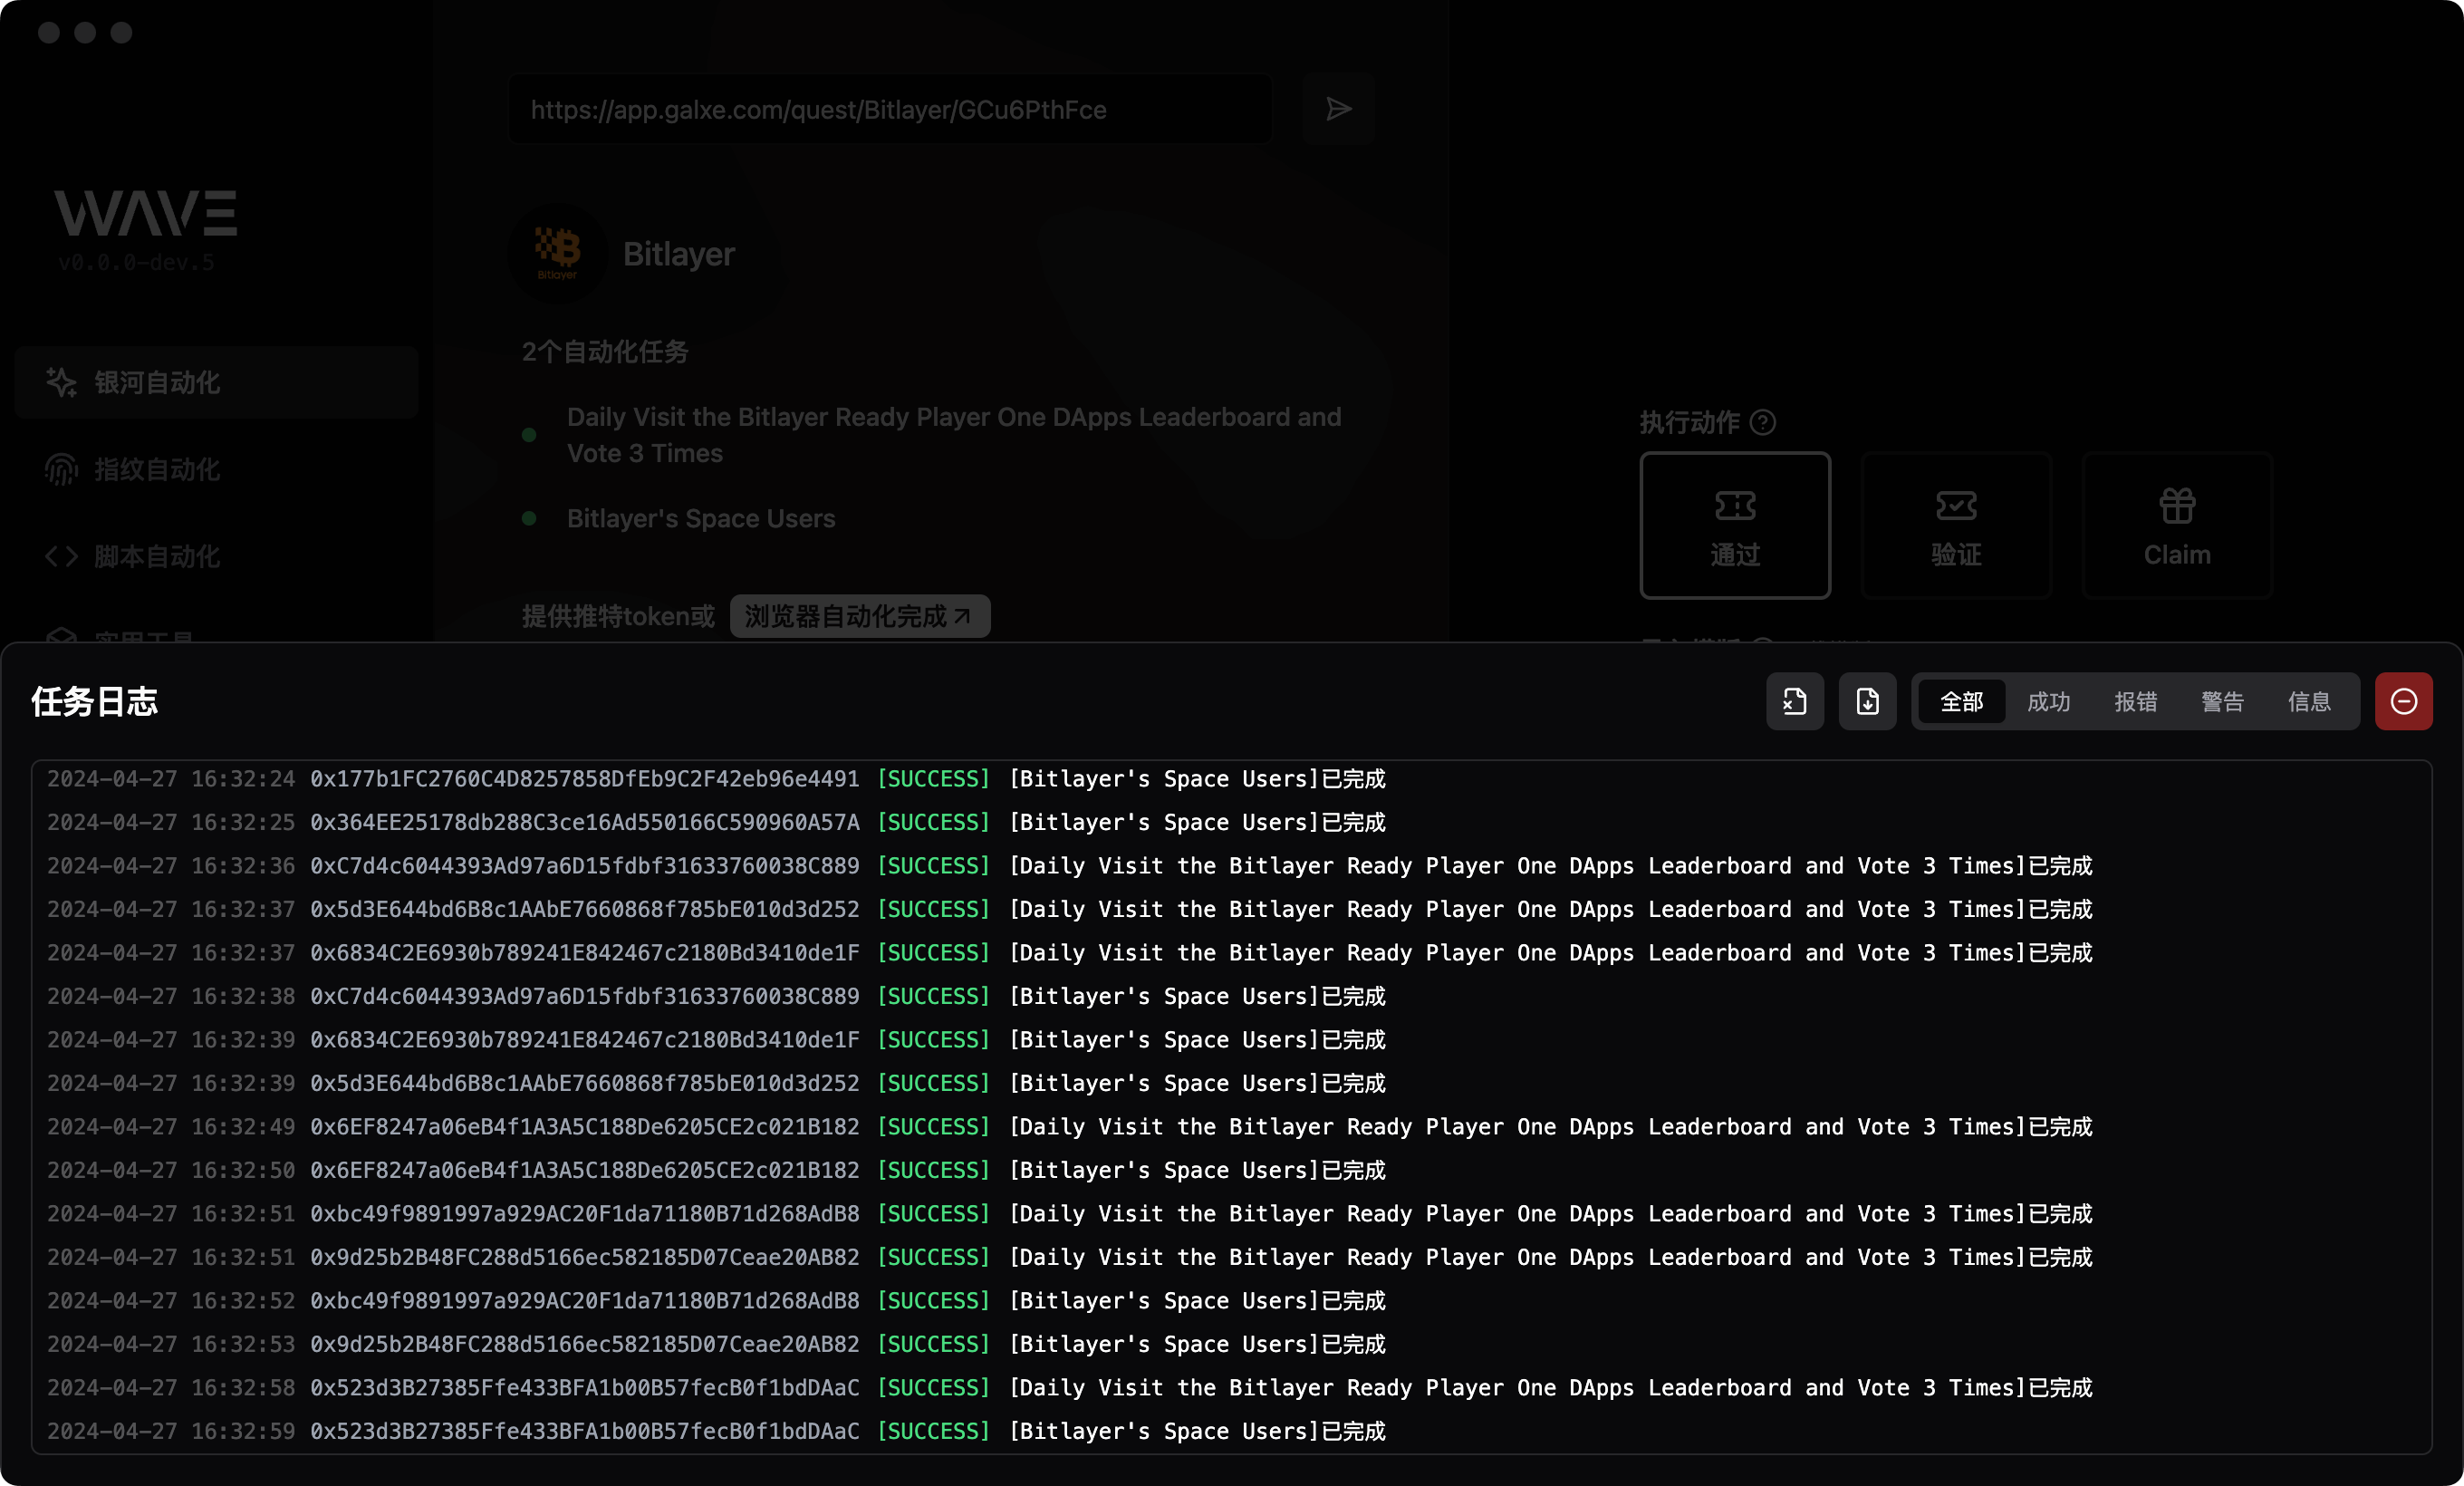Filter logs by 信息 tab
The image size is (2464, 1486).
(x=2309, y=701)
